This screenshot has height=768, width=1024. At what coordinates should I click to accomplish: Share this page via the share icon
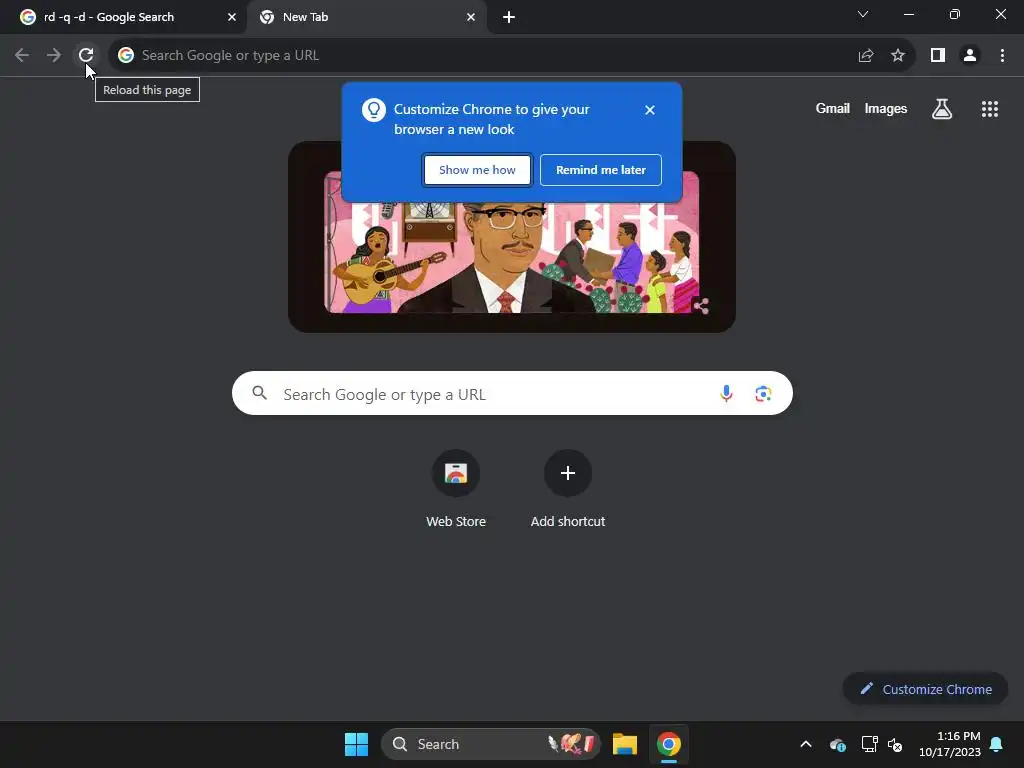point(866,56)
